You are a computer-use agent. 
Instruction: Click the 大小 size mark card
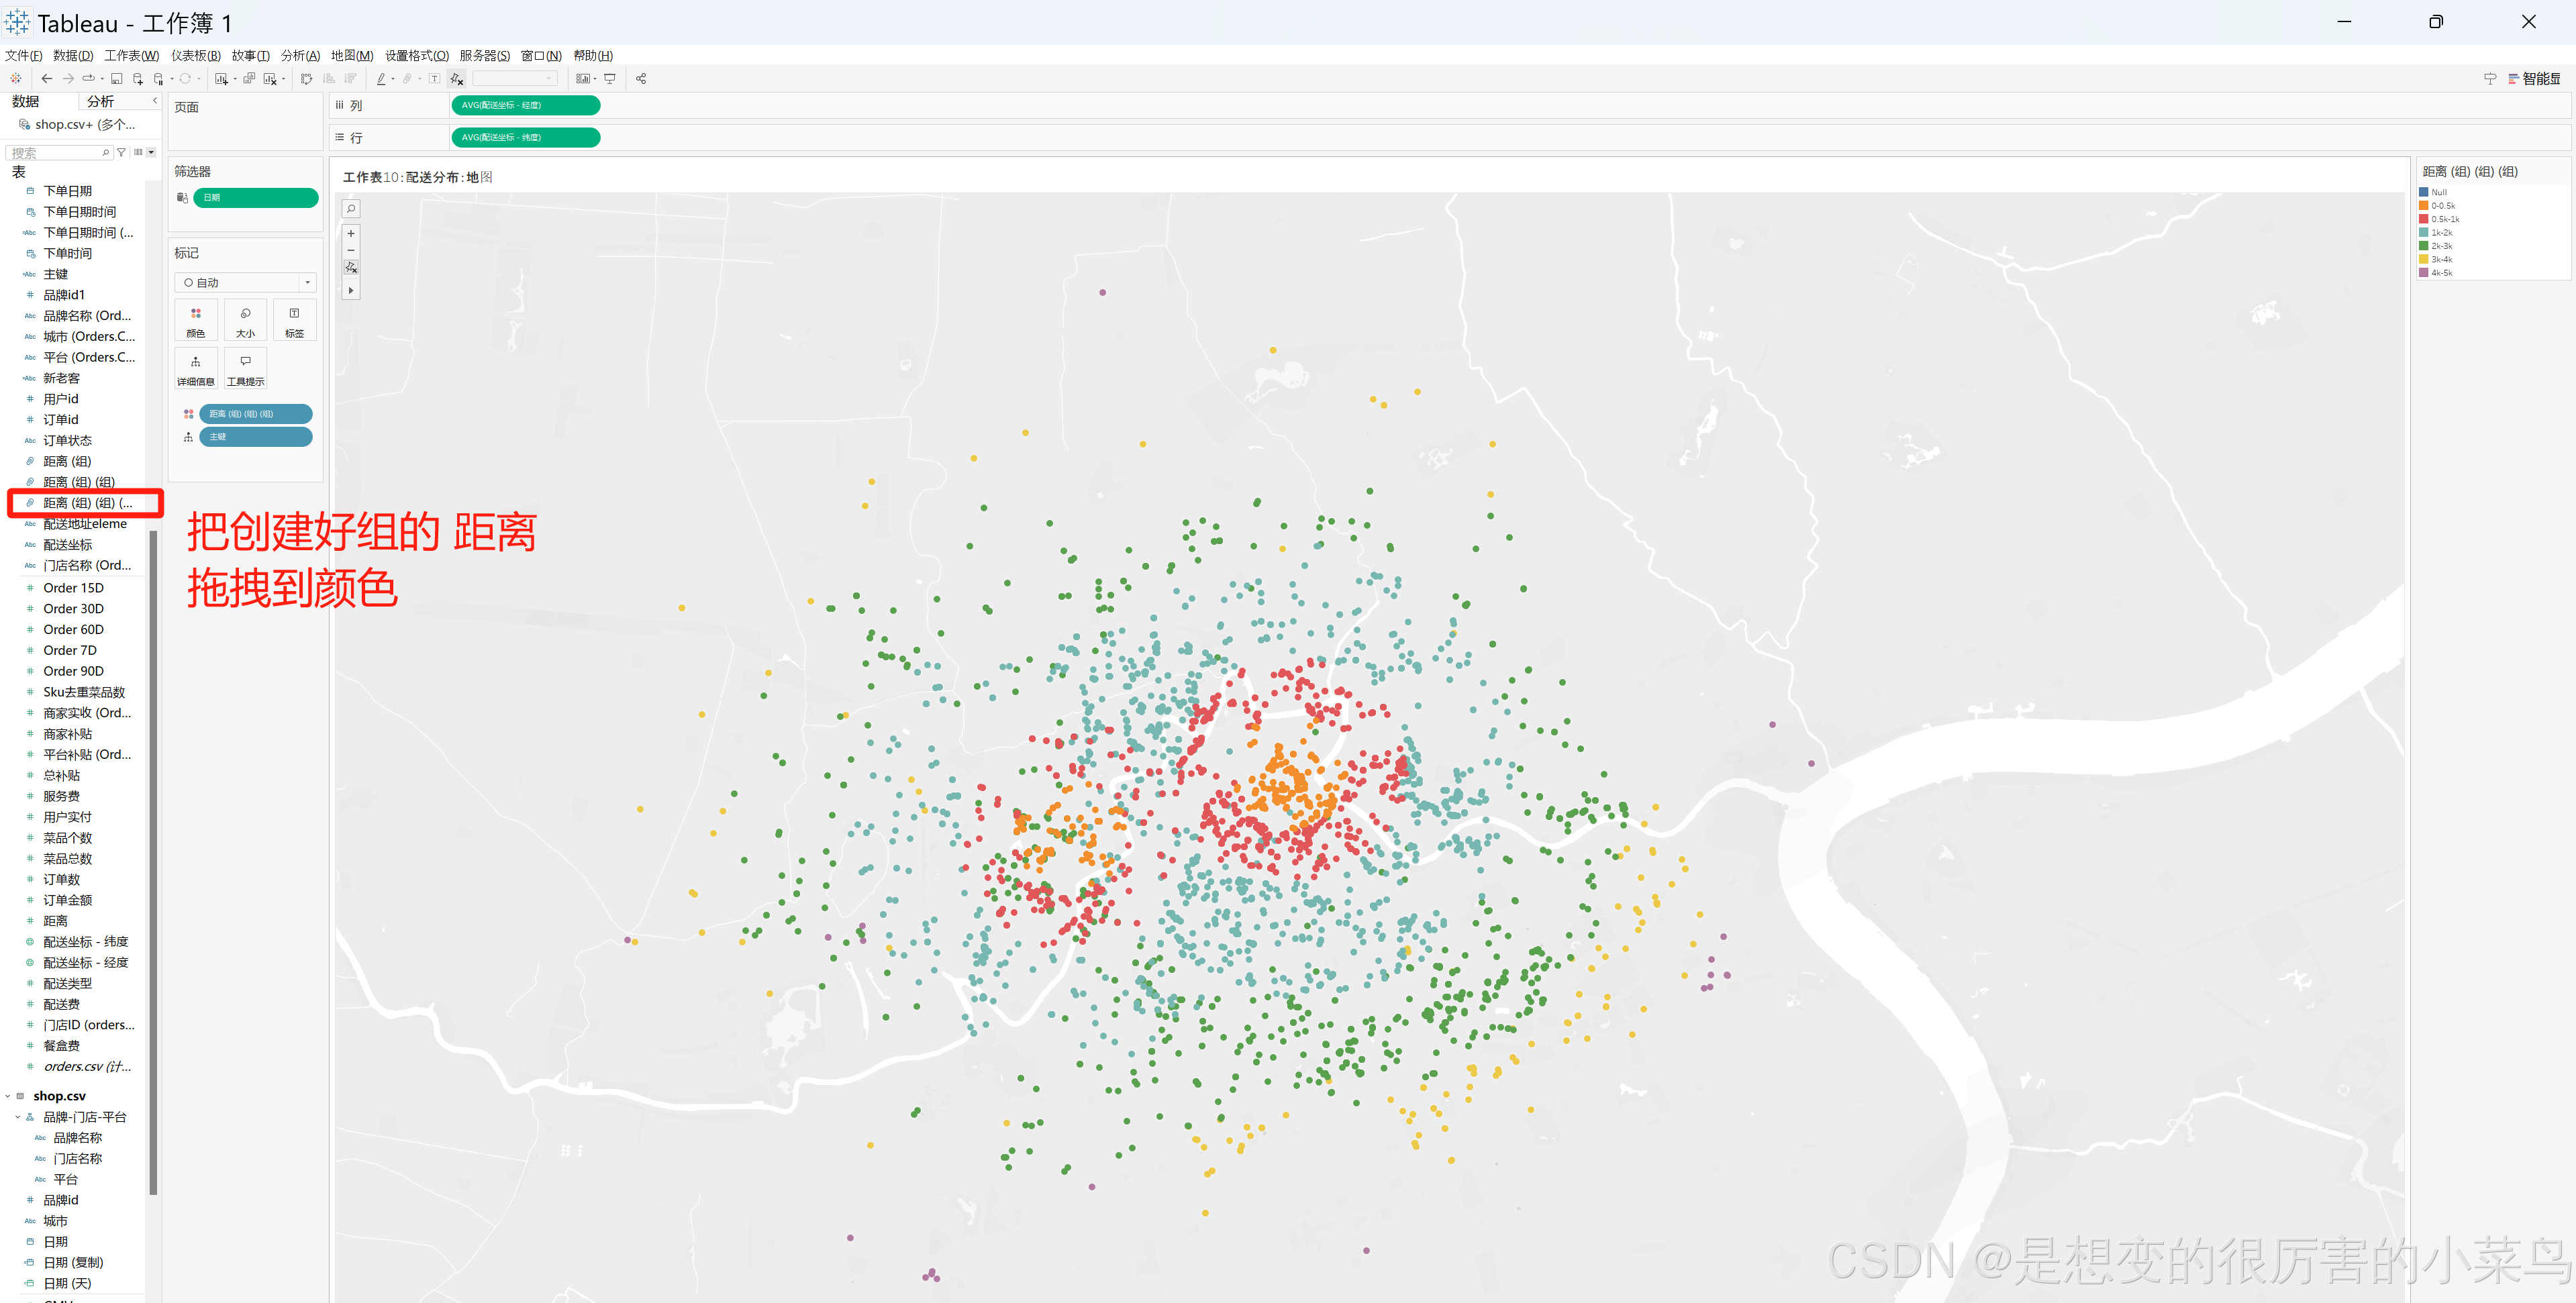point(245,320)
